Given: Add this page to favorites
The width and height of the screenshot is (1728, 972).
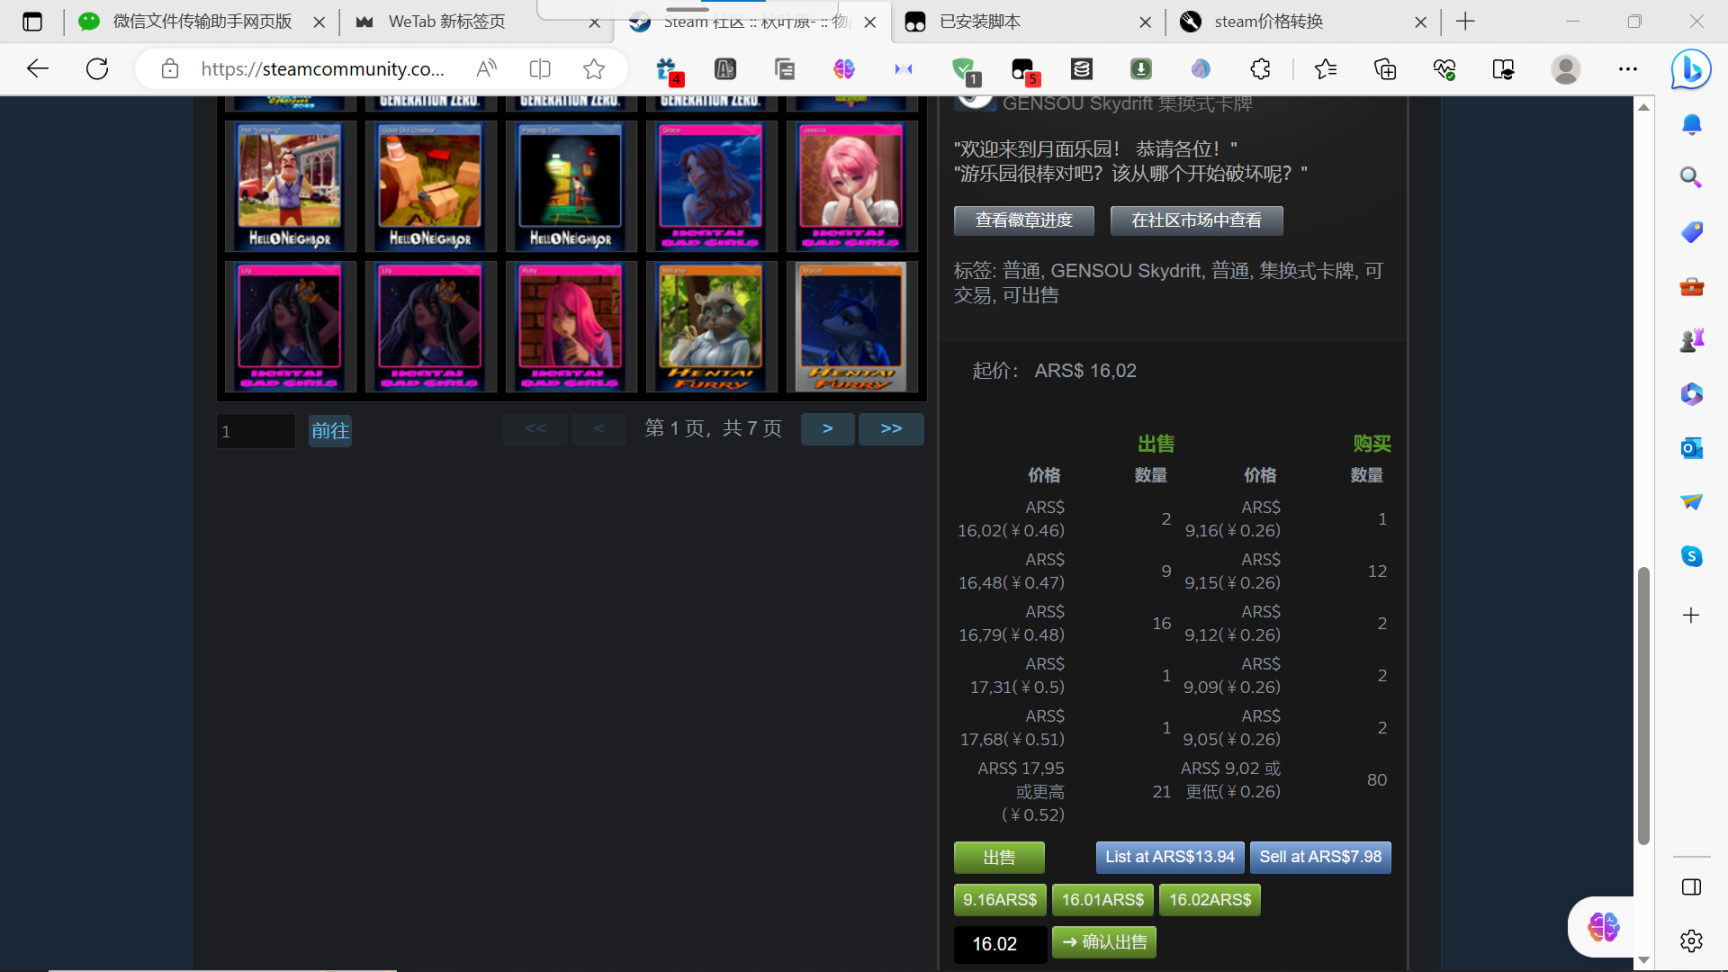Looking at the screenshot, I should [x=594, y=69].
